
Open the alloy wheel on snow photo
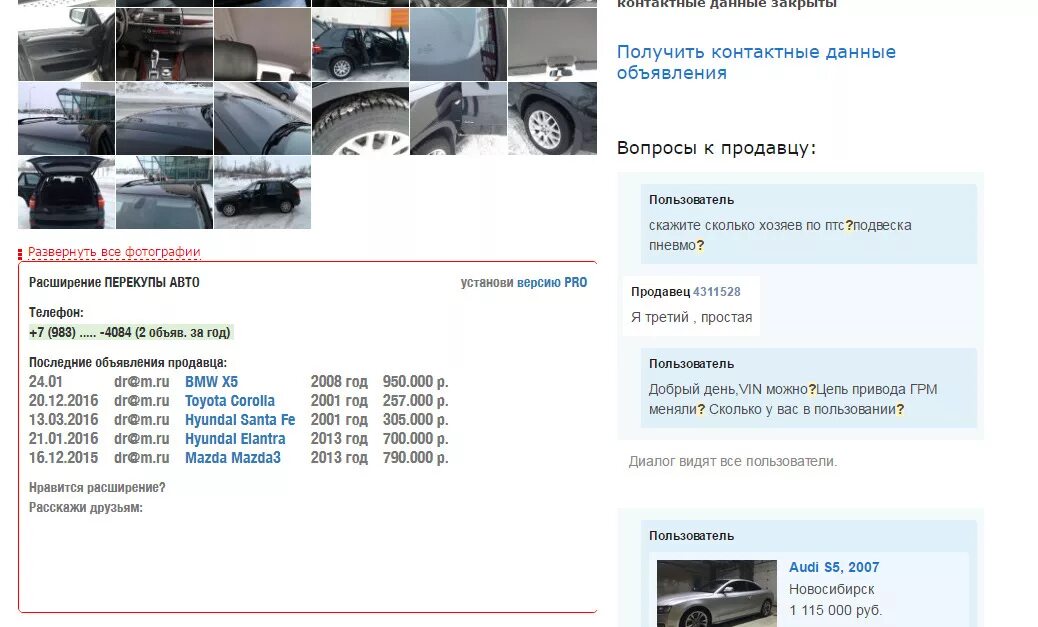552,119
